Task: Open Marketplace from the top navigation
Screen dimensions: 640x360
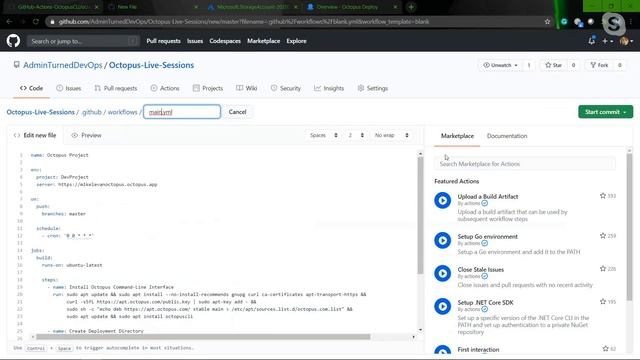Action: [263, 41]
